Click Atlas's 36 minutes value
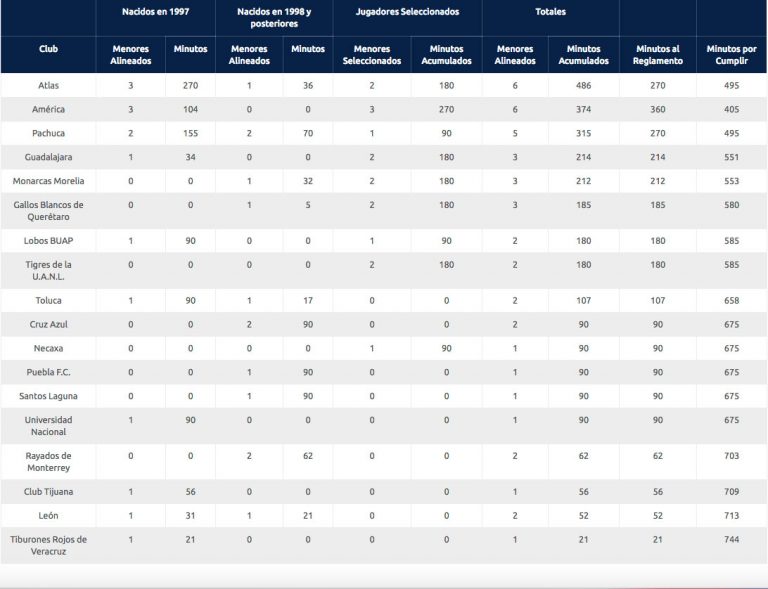This screenshot has height=589, width=768. (x=308, y=85)
